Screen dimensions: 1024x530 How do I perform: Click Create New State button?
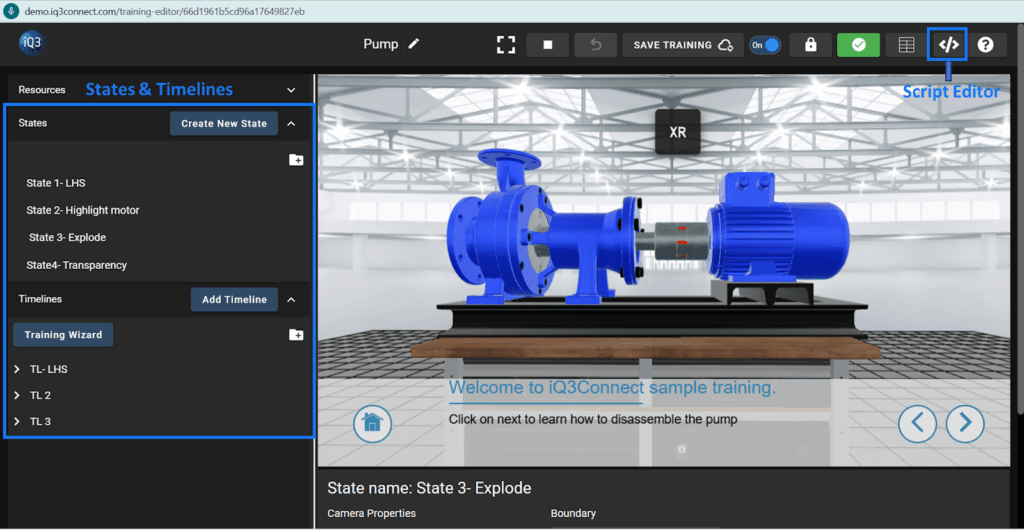[224, 124]
